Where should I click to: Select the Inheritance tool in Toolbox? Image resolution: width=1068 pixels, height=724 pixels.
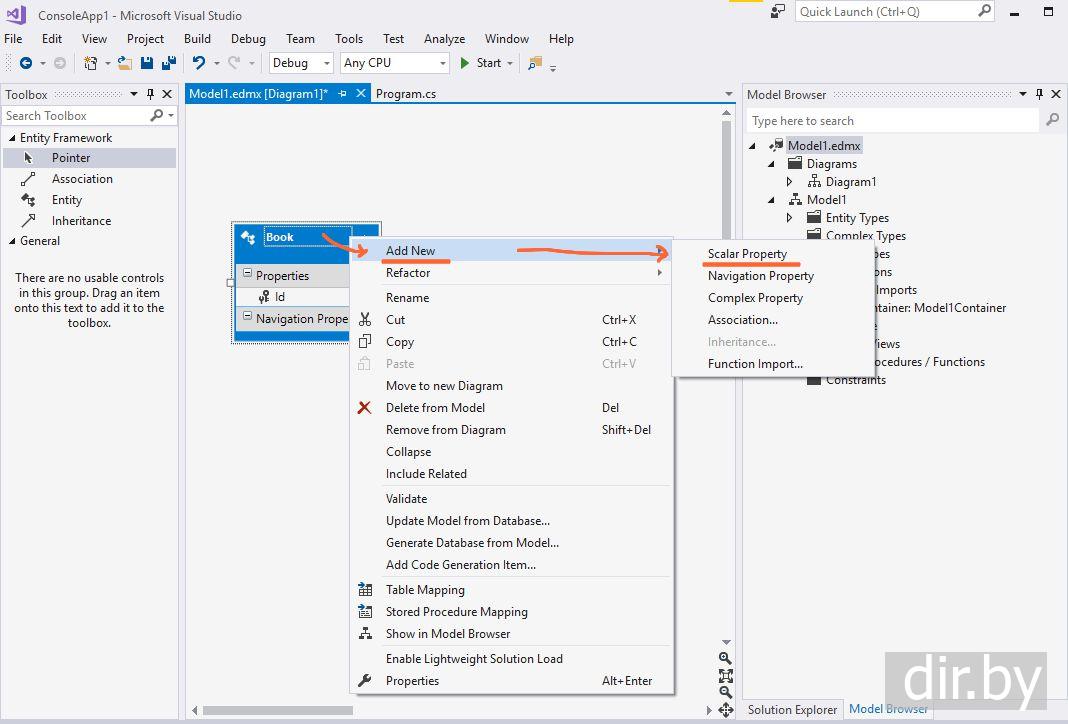81,221
